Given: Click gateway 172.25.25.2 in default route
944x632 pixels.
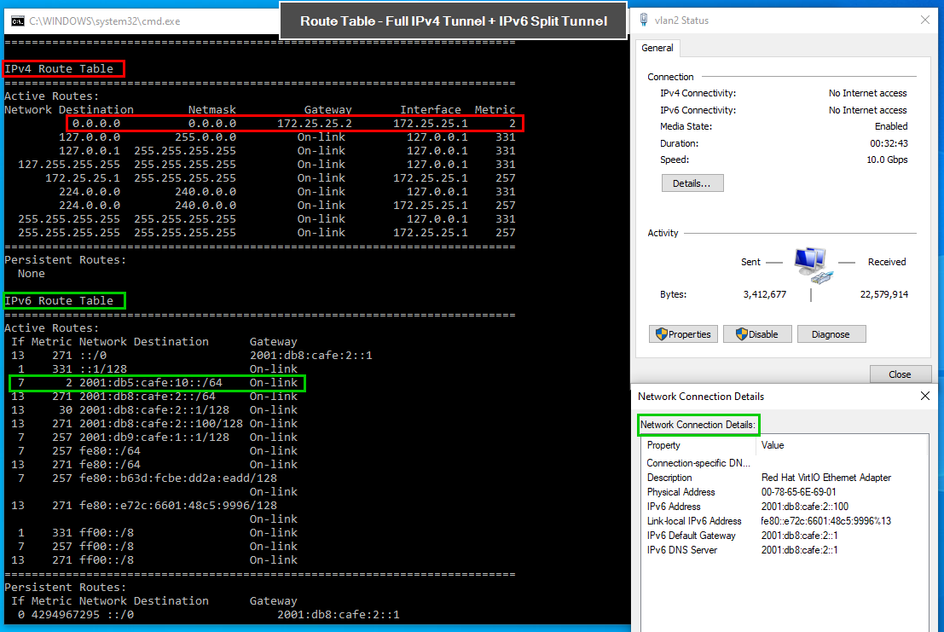Looking at the screenshot, I should pos(314,123).
